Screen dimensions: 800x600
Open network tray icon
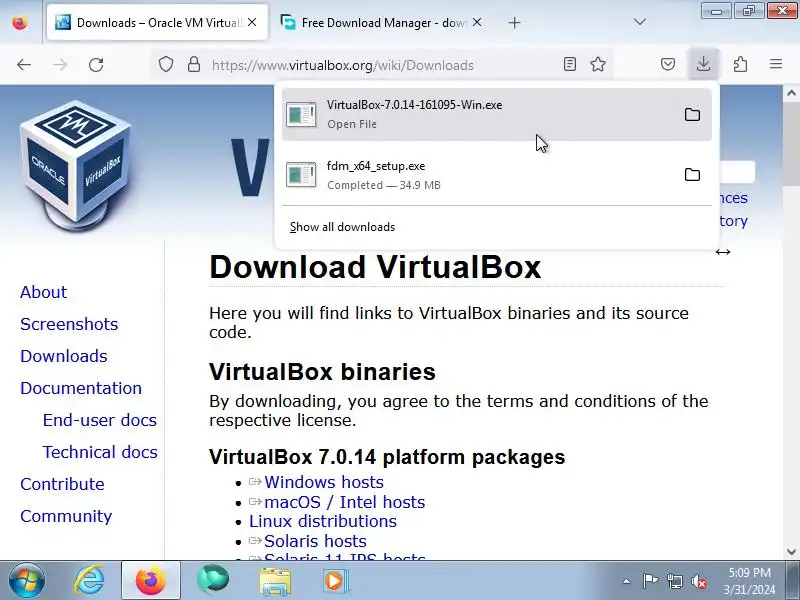tap(675, 581)
